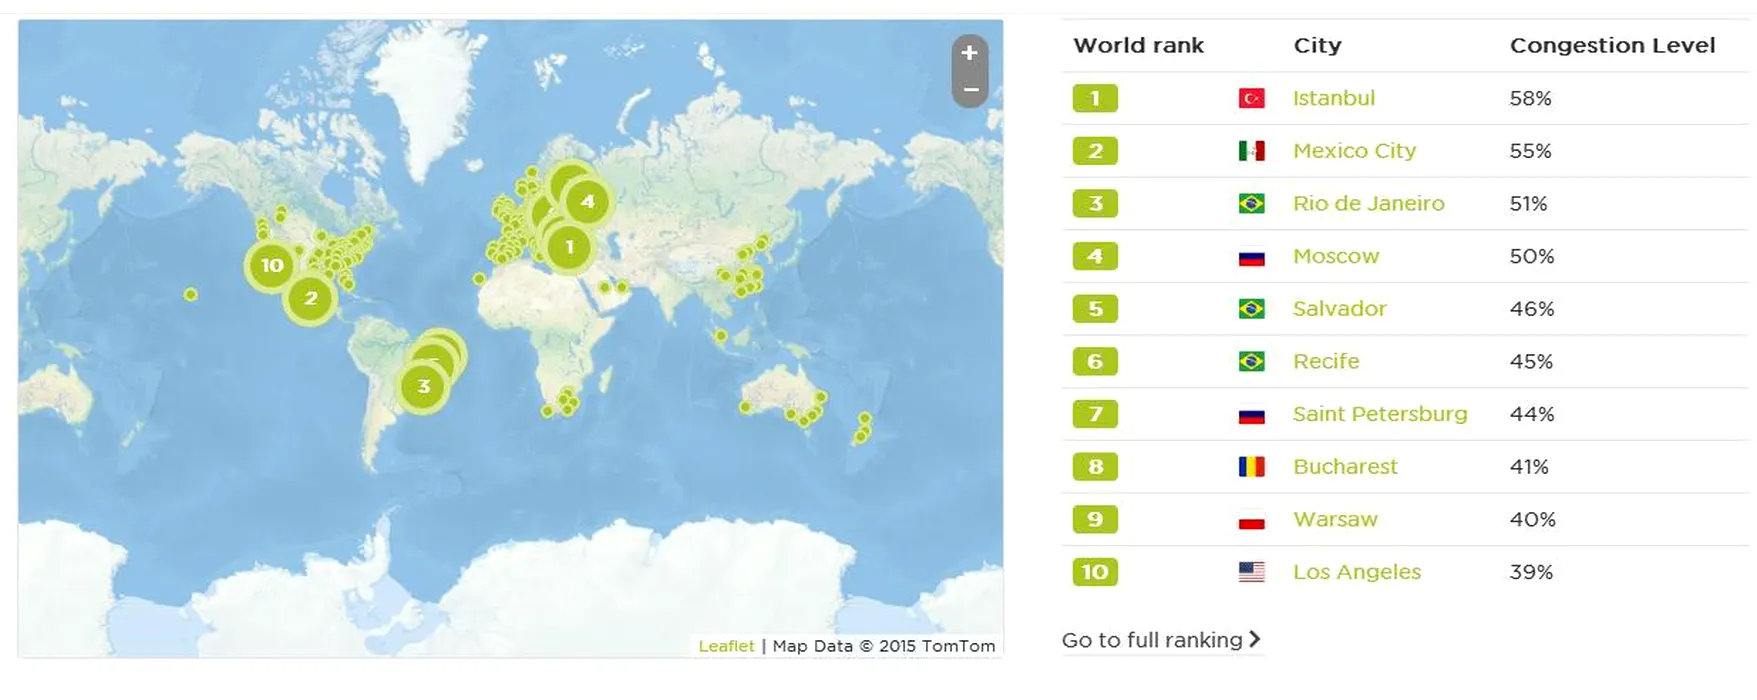Select map marker number 4 over Moscow
The height and width of the screenshot is (700, 1757).
point(587,202)
